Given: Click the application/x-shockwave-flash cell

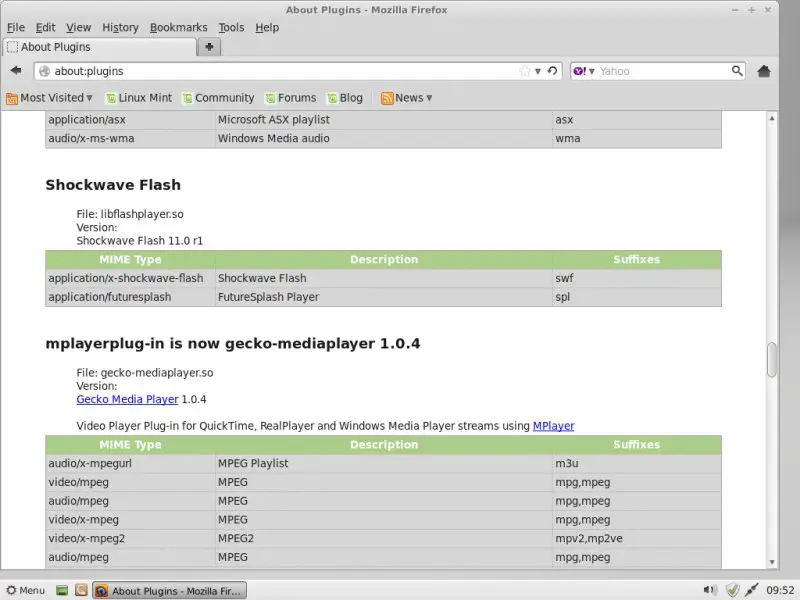Looking at the screenshot, I should (130, 278).
